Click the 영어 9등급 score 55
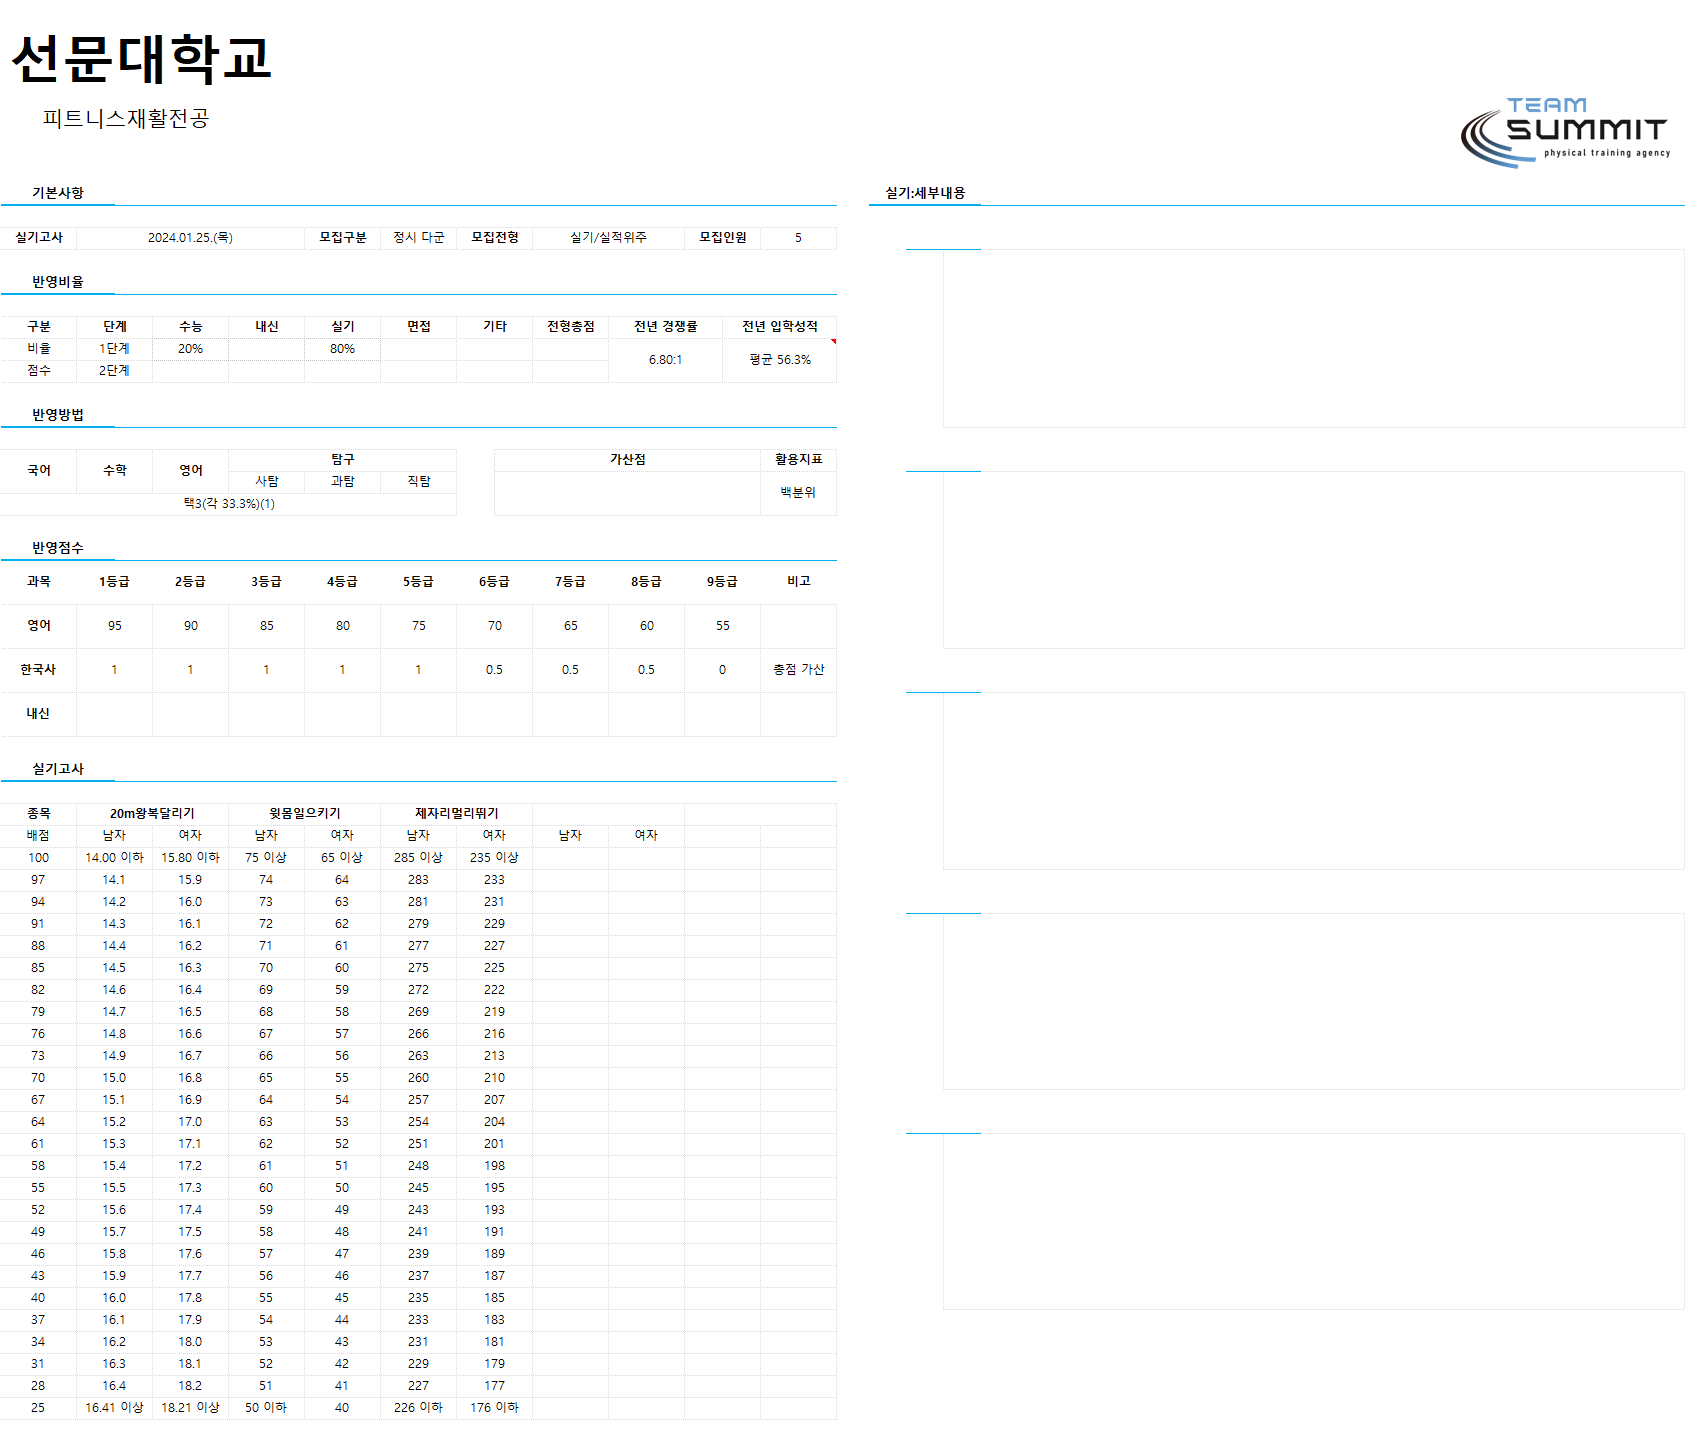Viewport: 1685px width, 1442px height. coord(722,626)
